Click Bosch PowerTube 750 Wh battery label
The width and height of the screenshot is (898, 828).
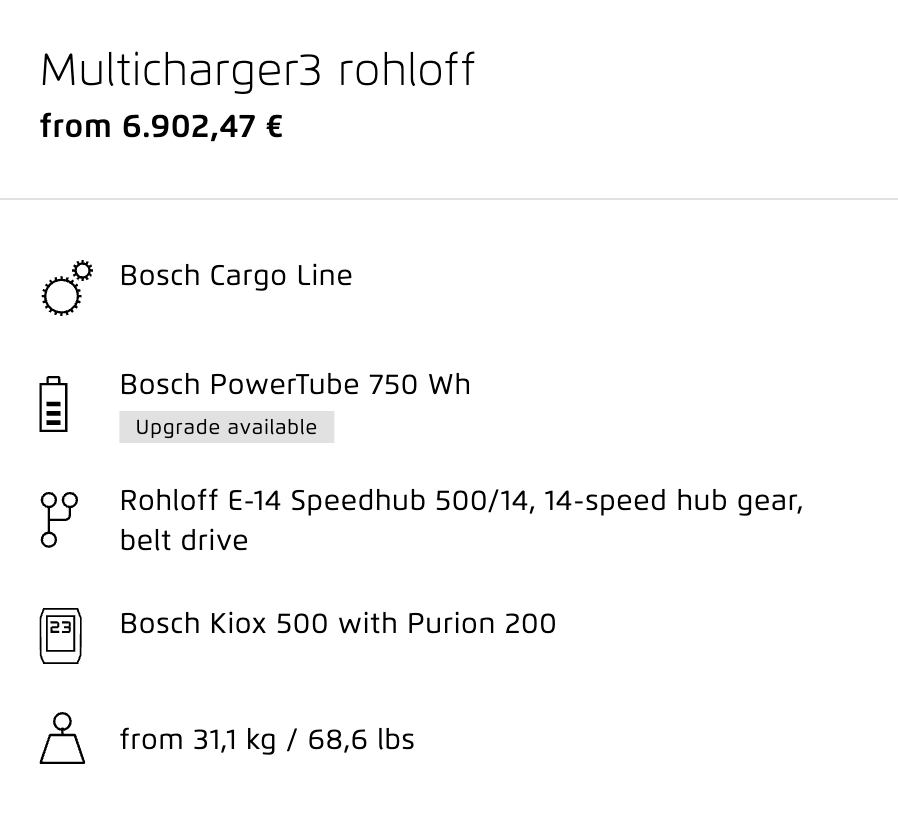295,384
